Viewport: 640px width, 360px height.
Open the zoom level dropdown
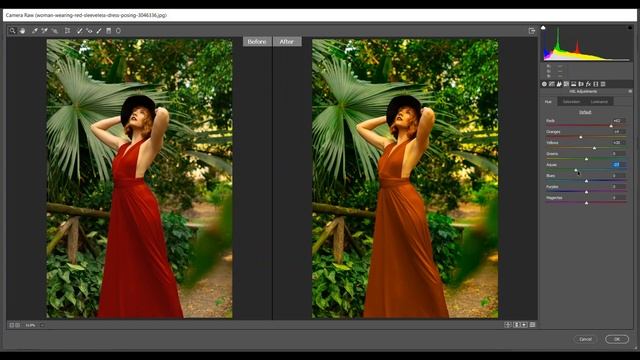pyautogui.click(x=42, y=325)
